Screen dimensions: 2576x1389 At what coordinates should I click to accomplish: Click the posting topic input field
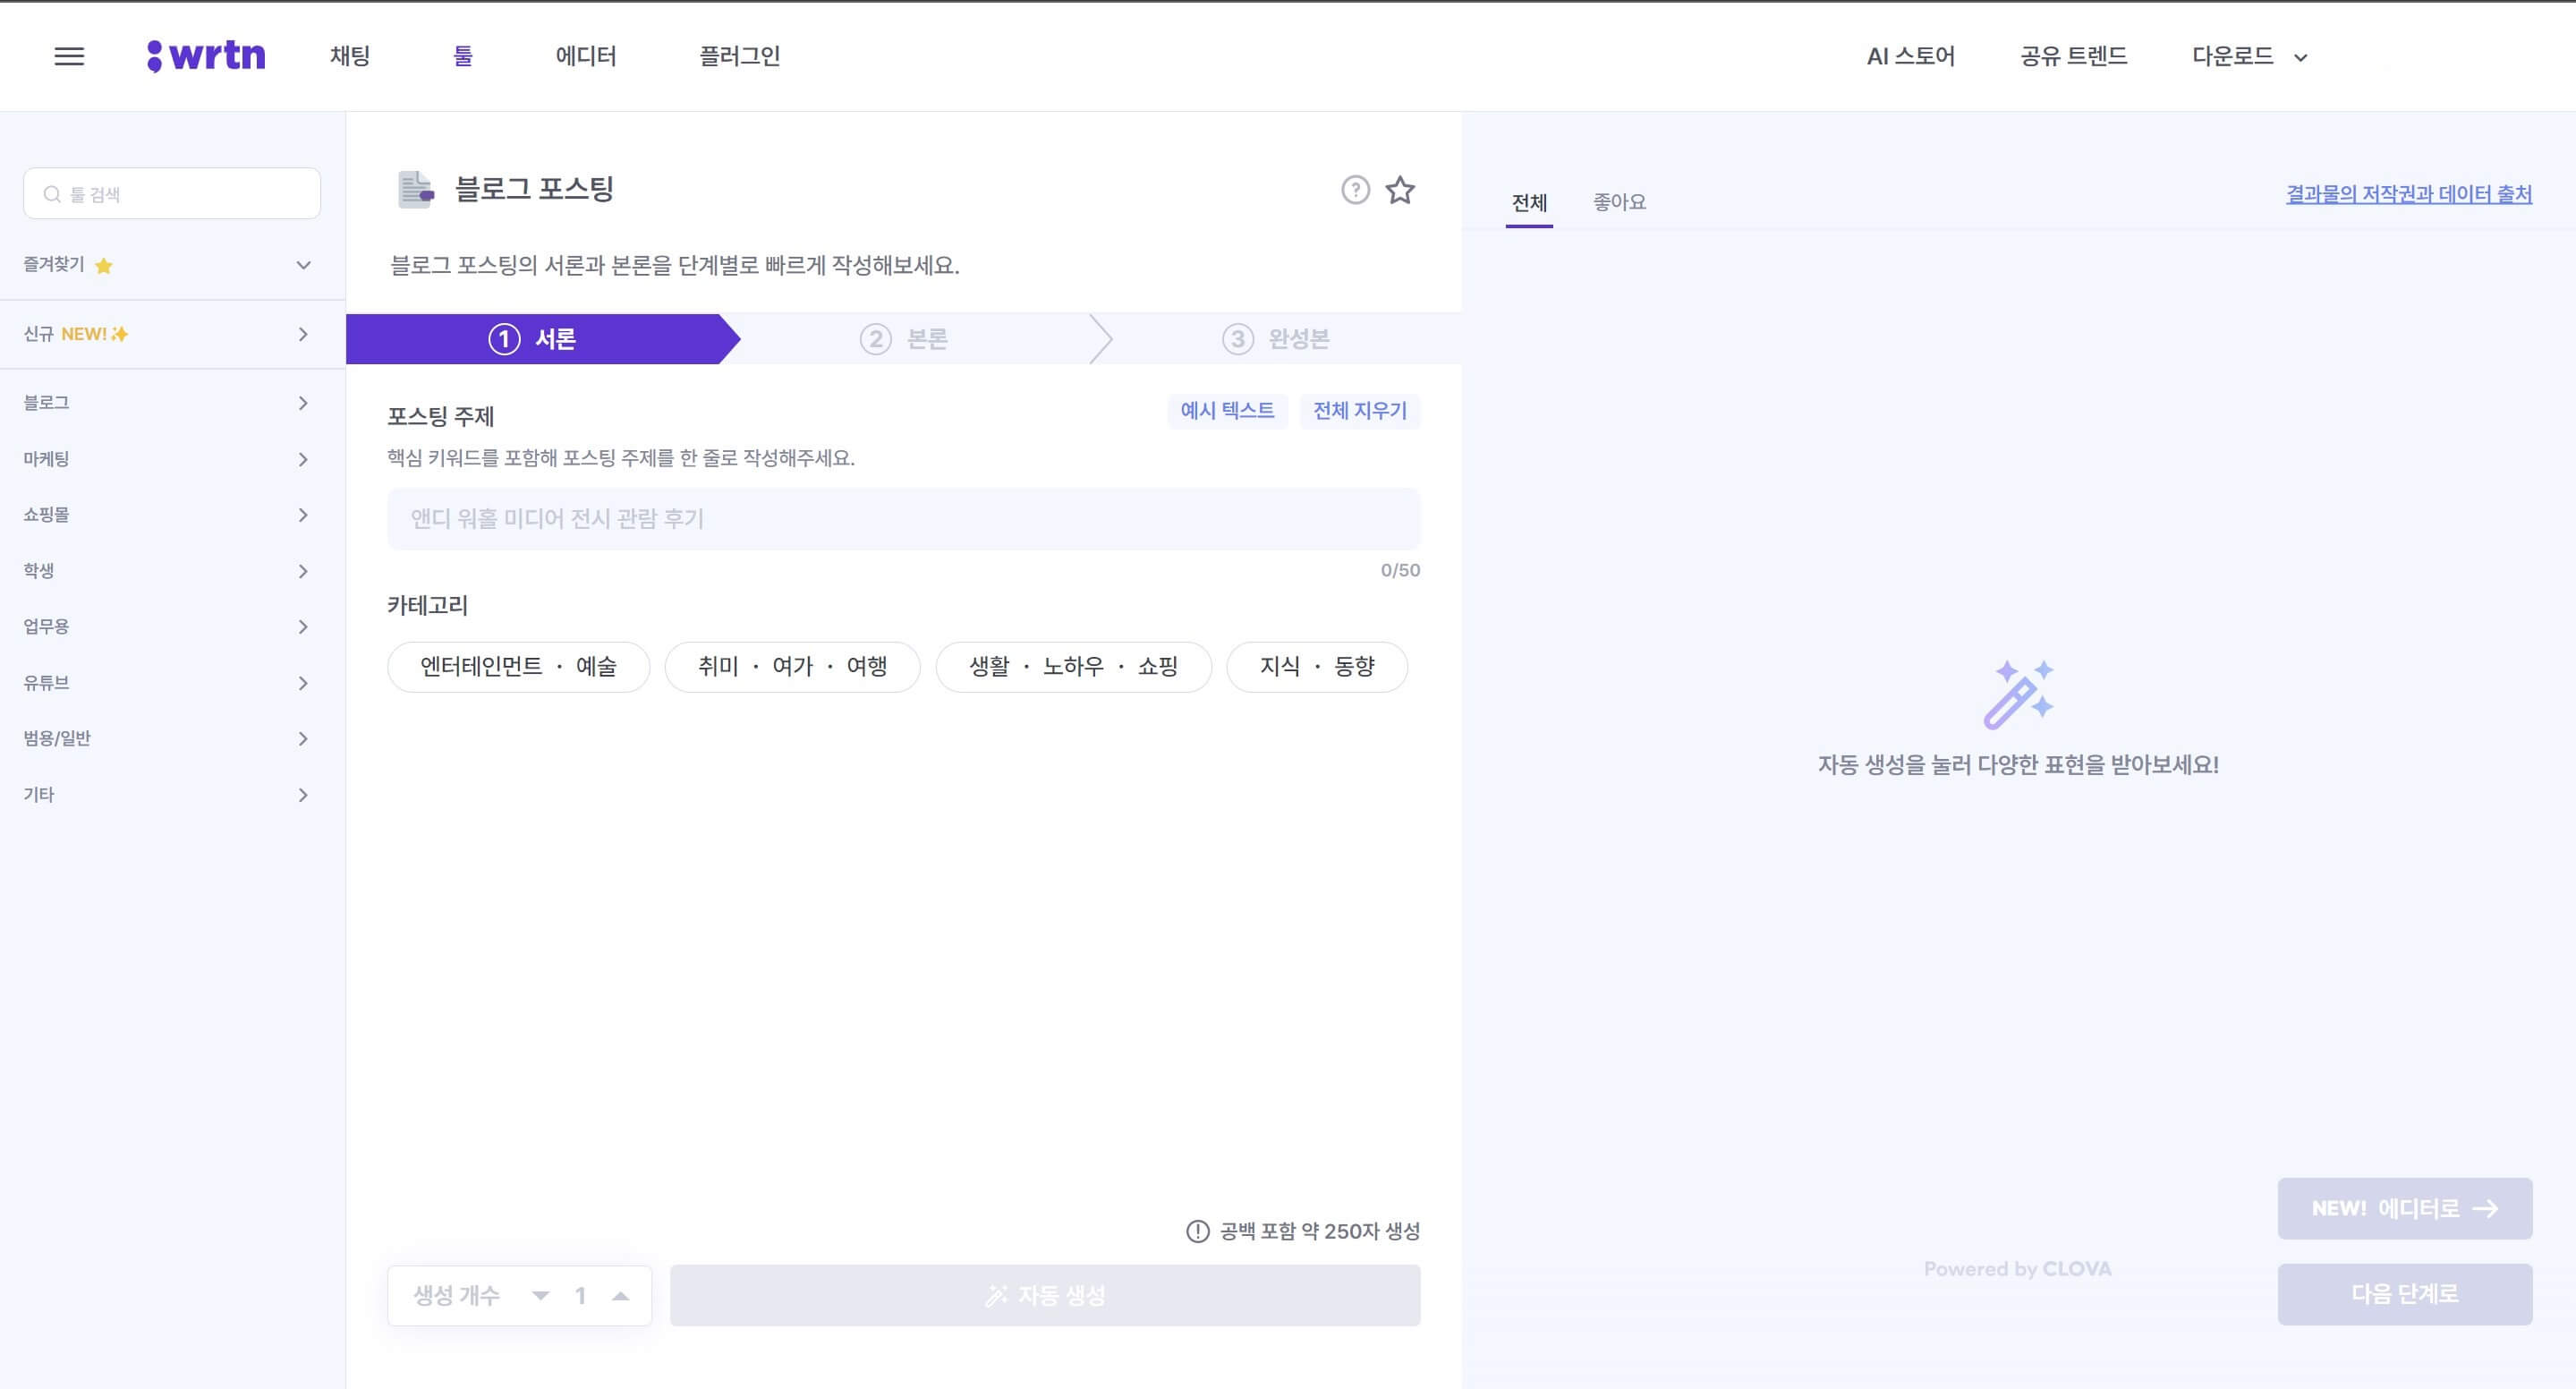pos(903,518)
